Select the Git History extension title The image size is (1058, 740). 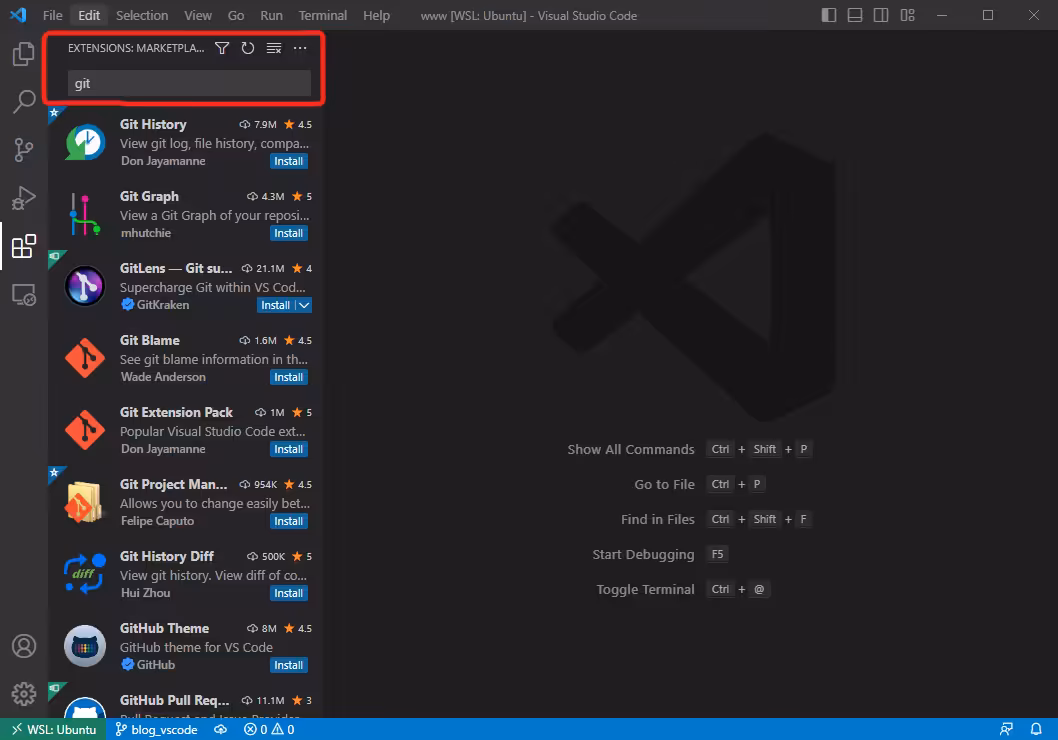pyautogui.click(x=153, y=124)
